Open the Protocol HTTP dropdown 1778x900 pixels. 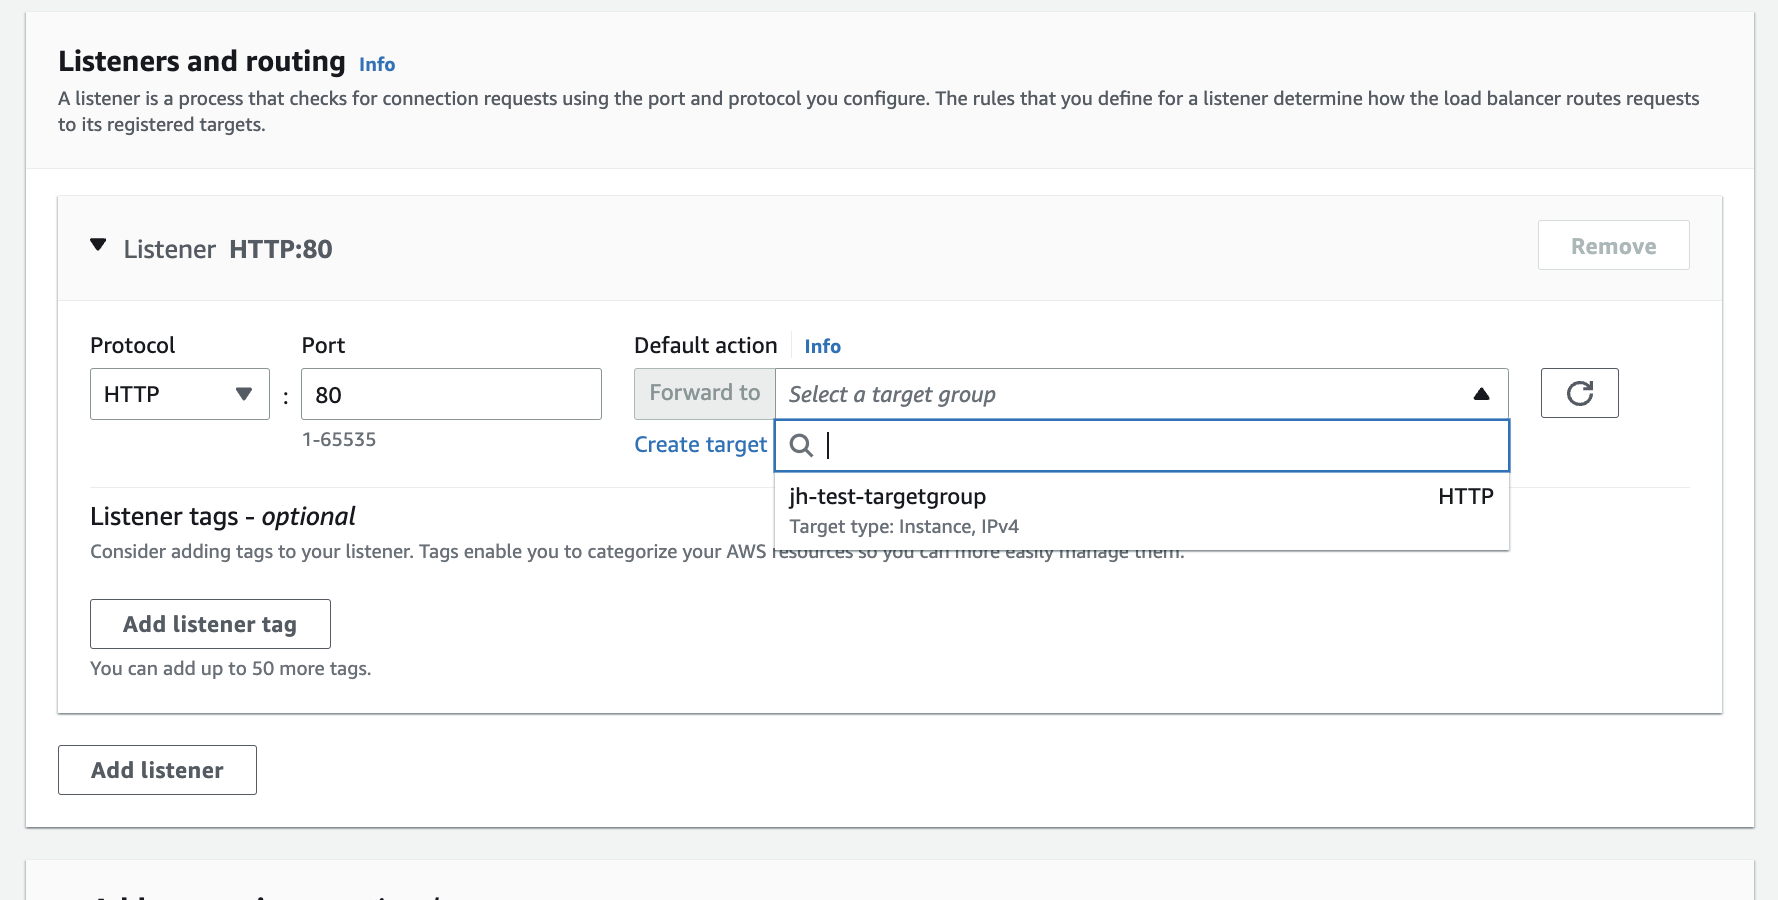(180, 394)
